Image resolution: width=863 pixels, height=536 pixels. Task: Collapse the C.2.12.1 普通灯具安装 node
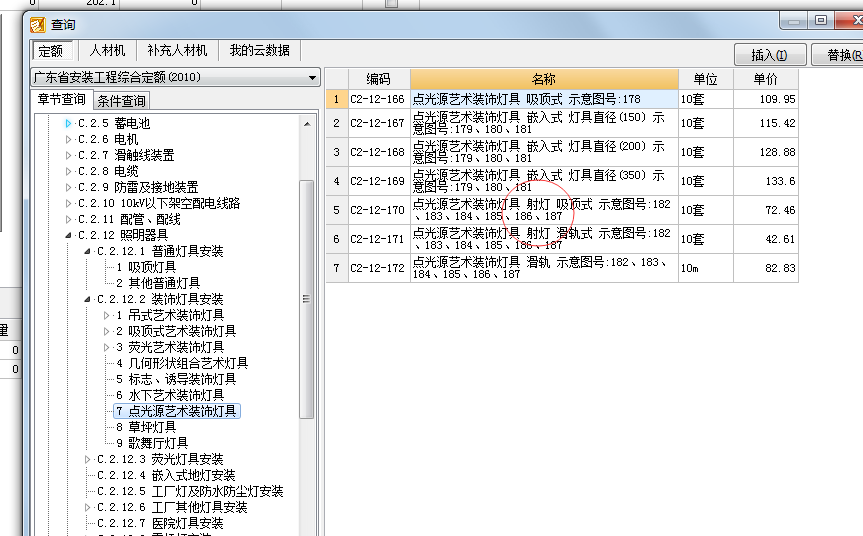click(87, 251)
